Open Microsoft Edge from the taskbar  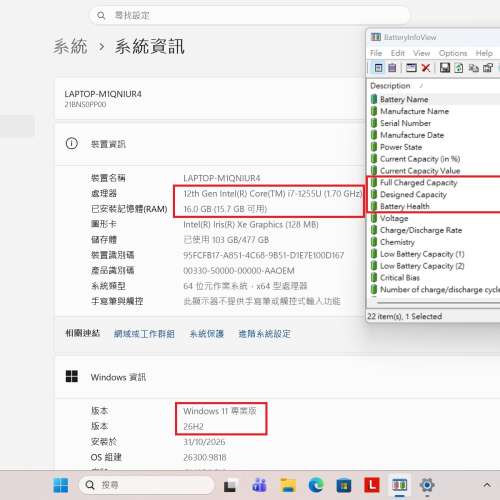pyautogui.click(x=316, y=485)
